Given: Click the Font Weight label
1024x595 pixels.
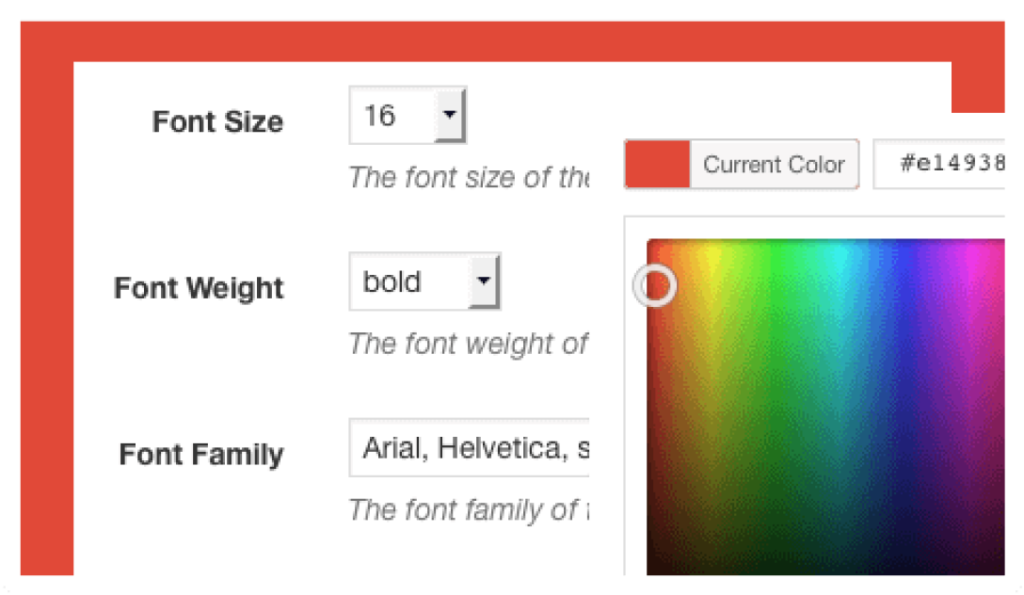Looking at the screenshot, I should (199, 288).
